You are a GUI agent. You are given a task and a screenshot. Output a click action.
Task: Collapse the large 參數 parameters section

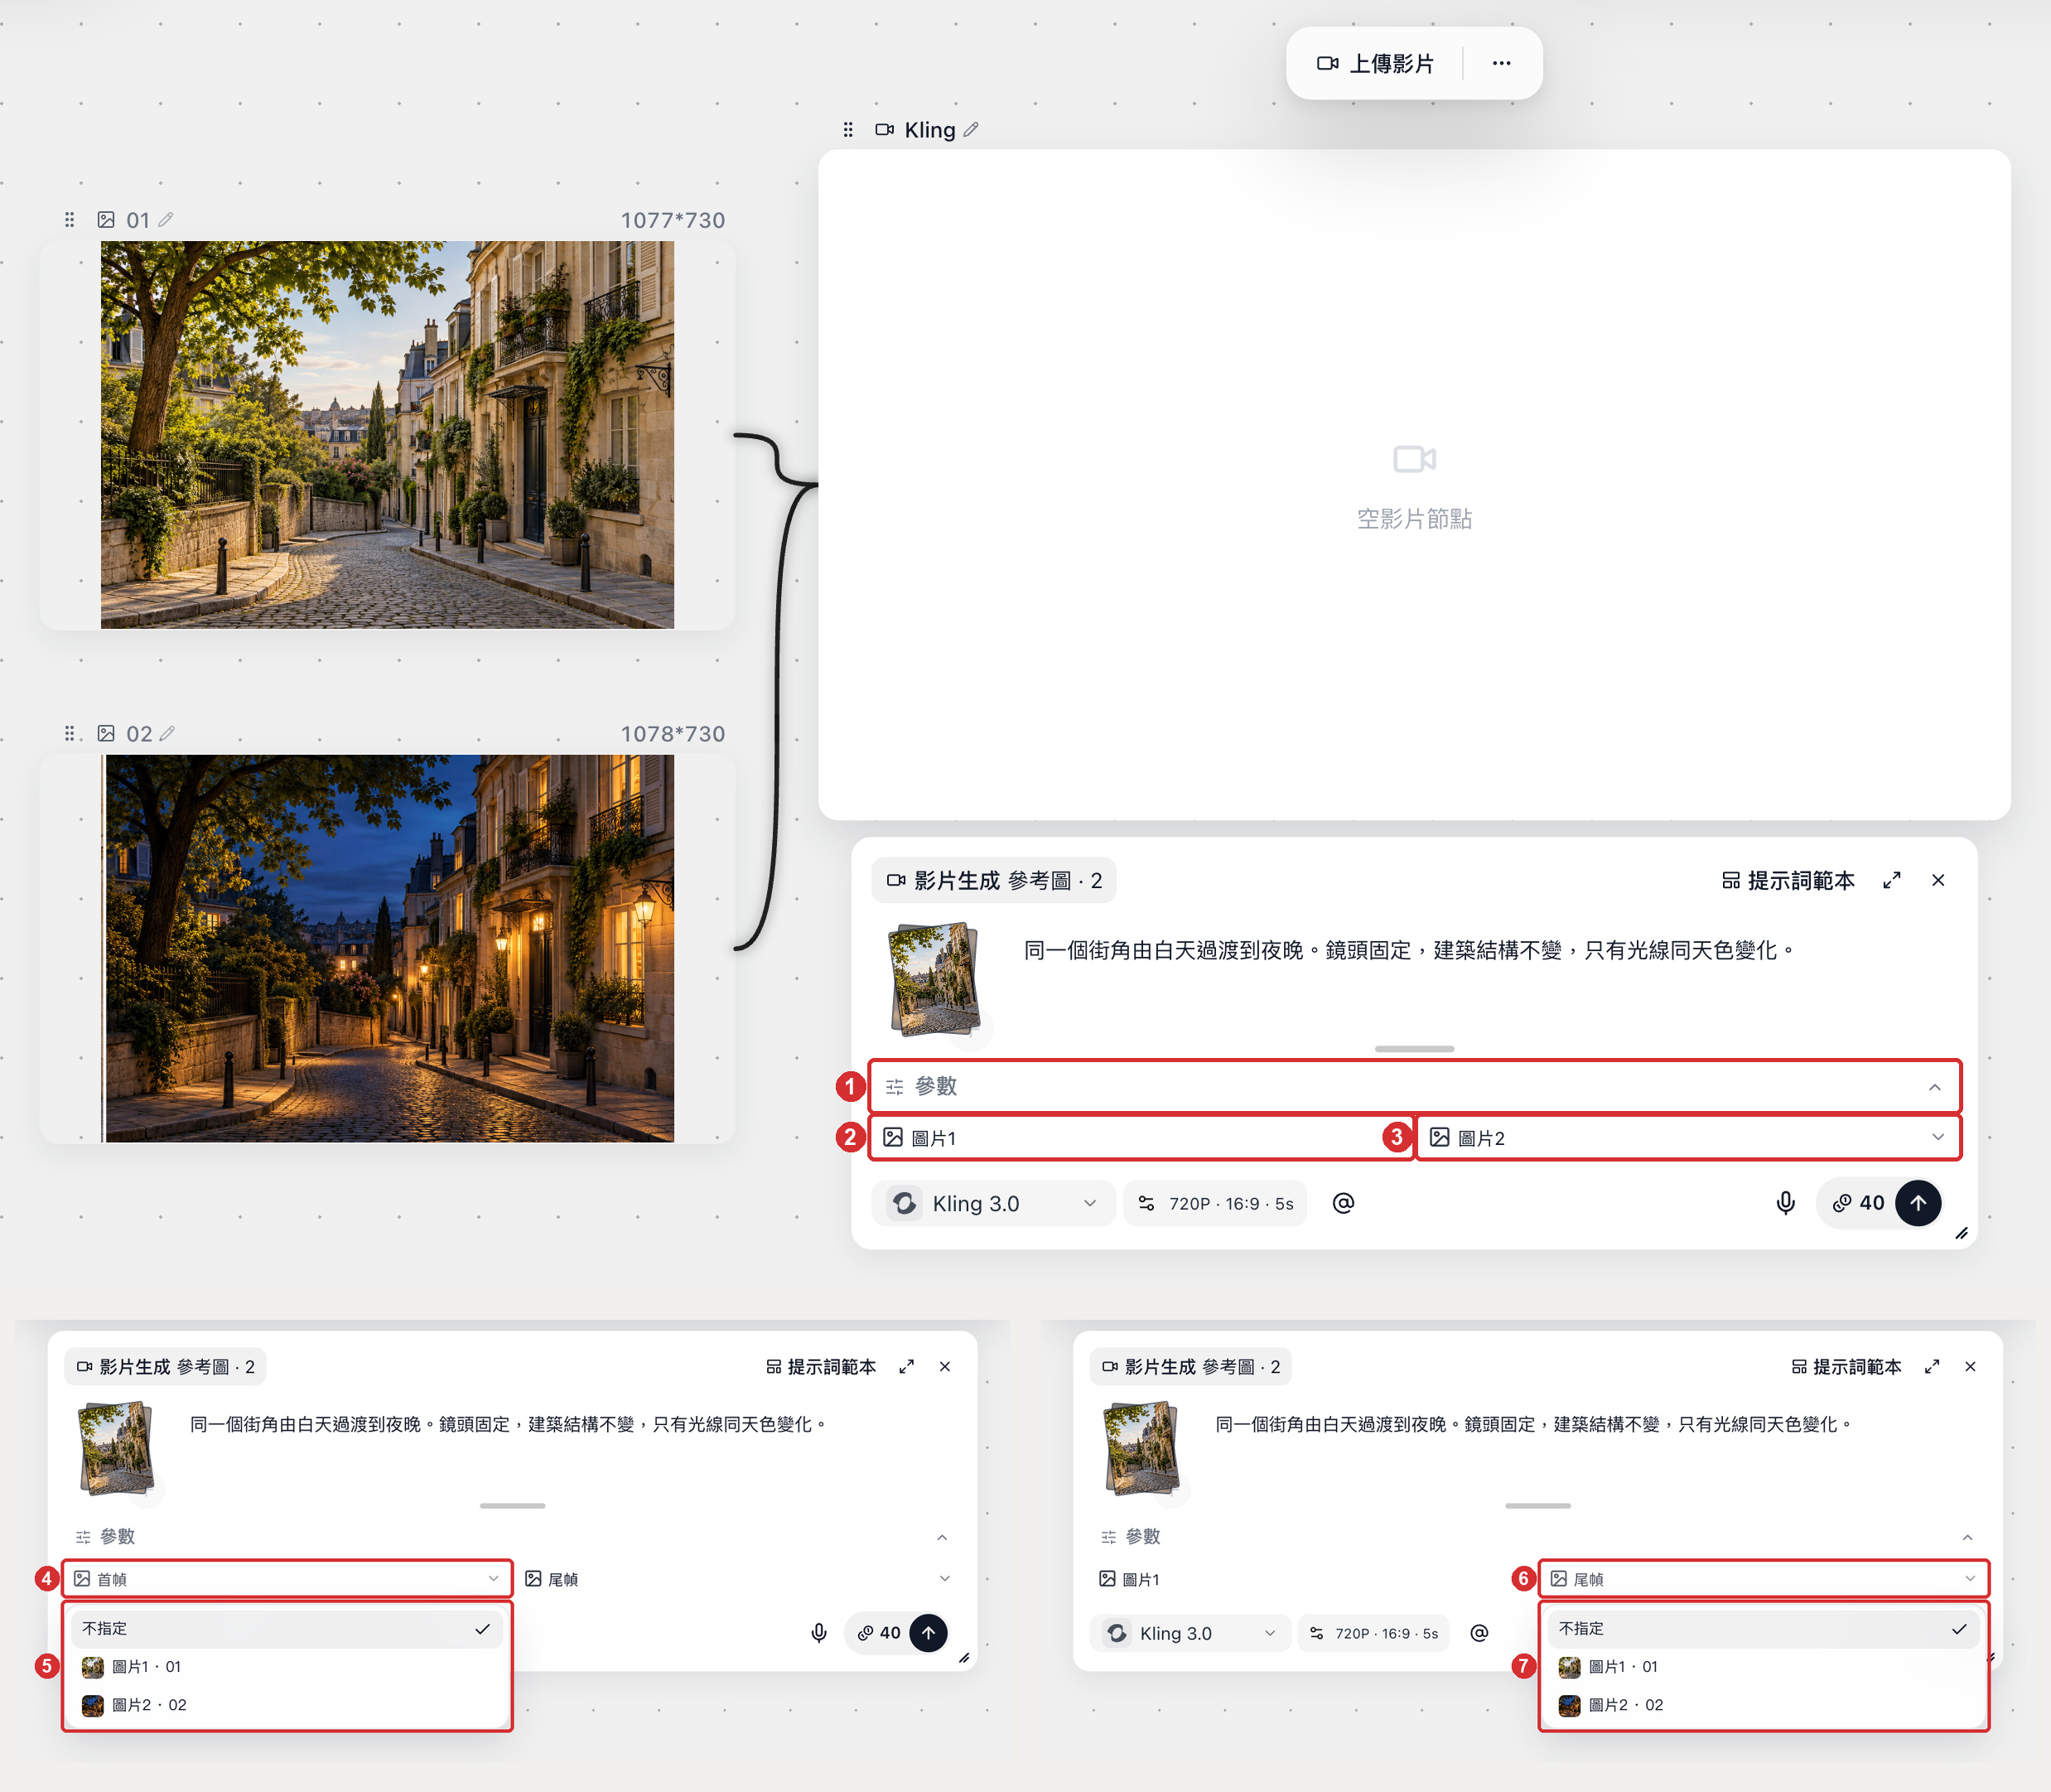click(1414, 1087)
